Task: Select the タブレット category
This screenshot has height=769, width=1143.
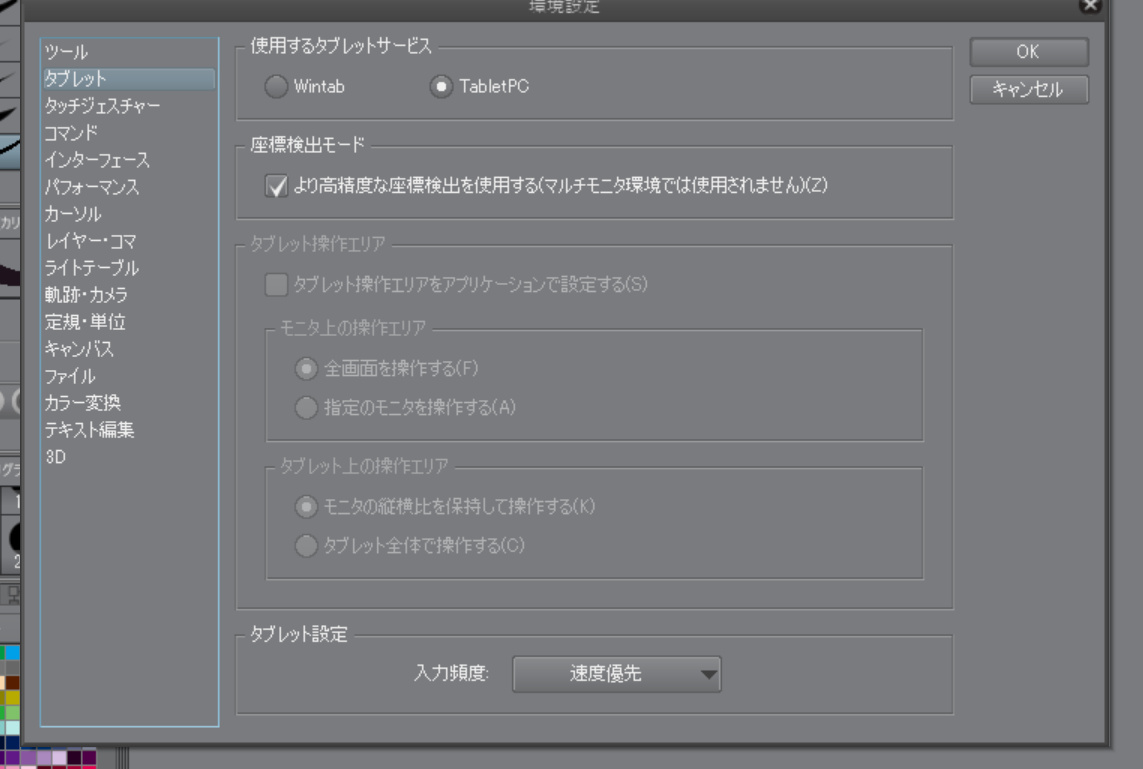Action: (x=129, y=79)
